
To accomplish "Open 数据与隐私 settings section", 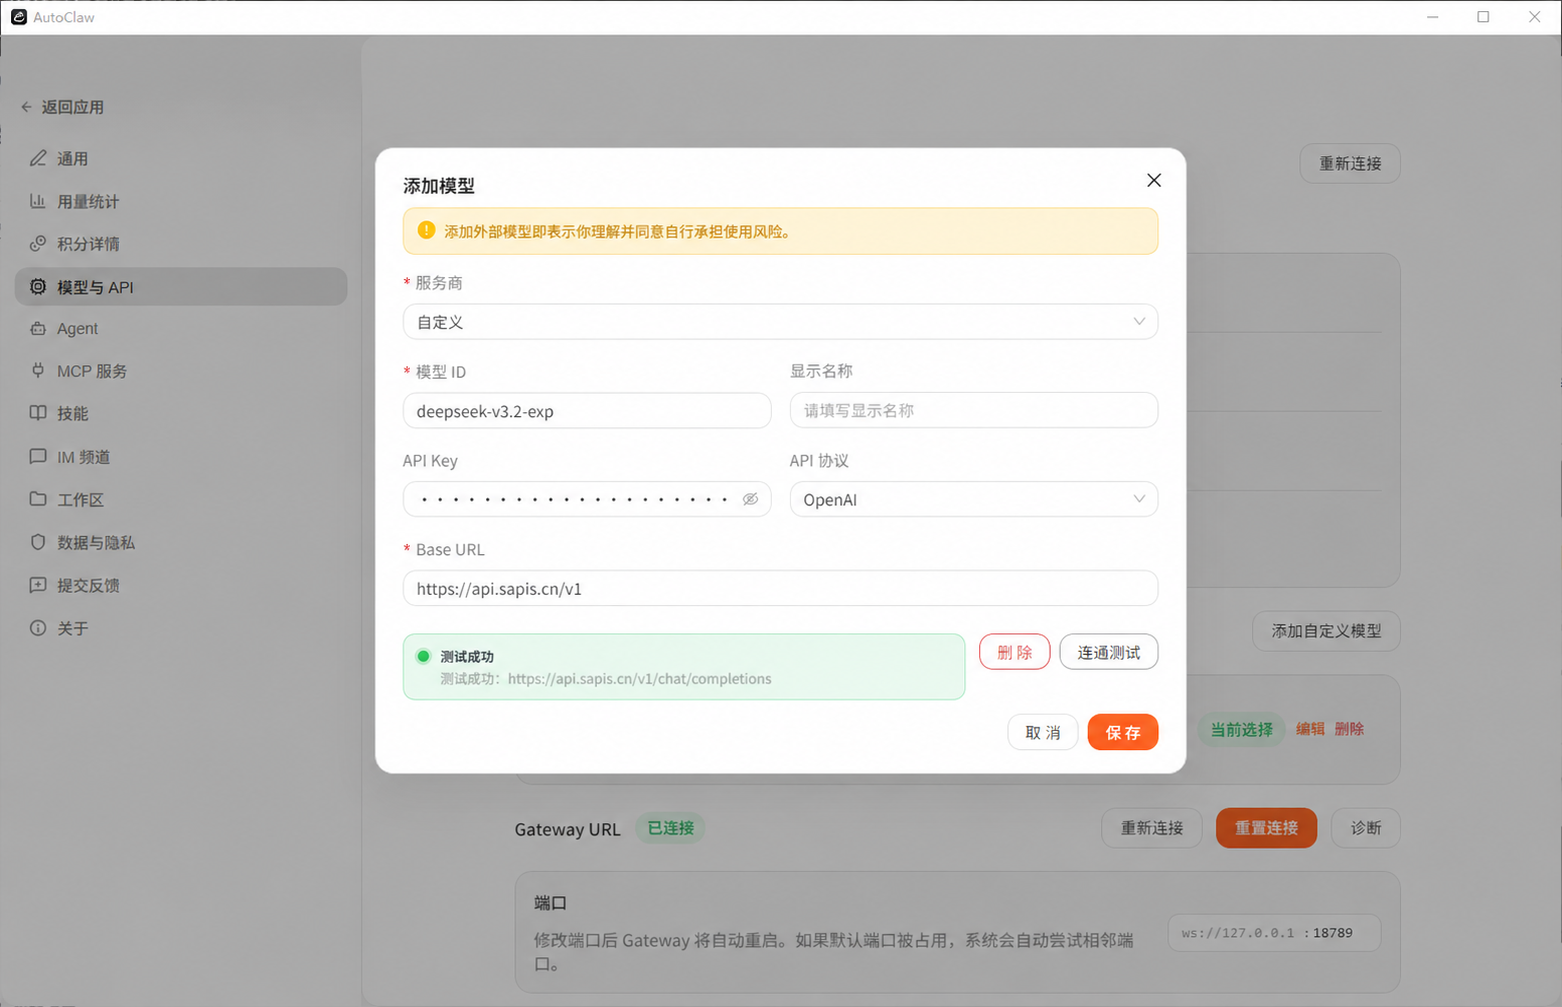I will (x=181, y=542).
